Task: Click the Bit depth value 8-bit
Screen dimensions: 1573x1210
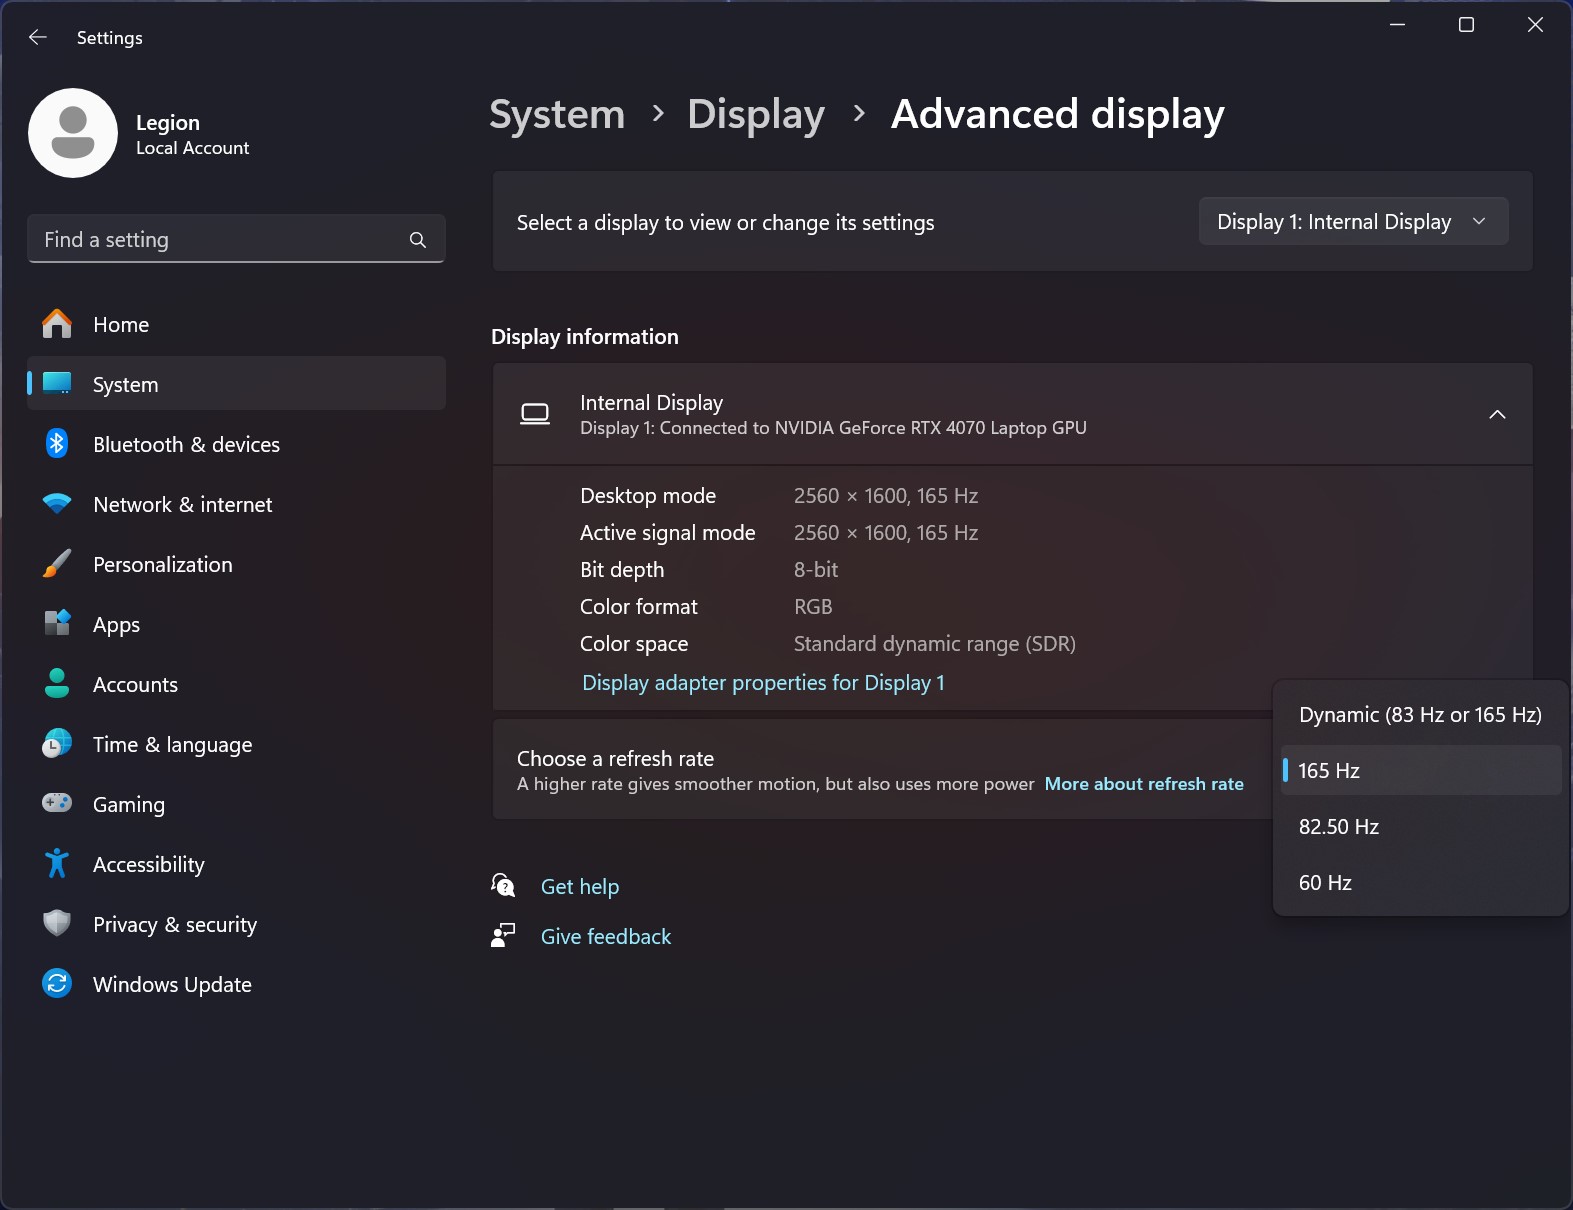Action: pos(816,569)
